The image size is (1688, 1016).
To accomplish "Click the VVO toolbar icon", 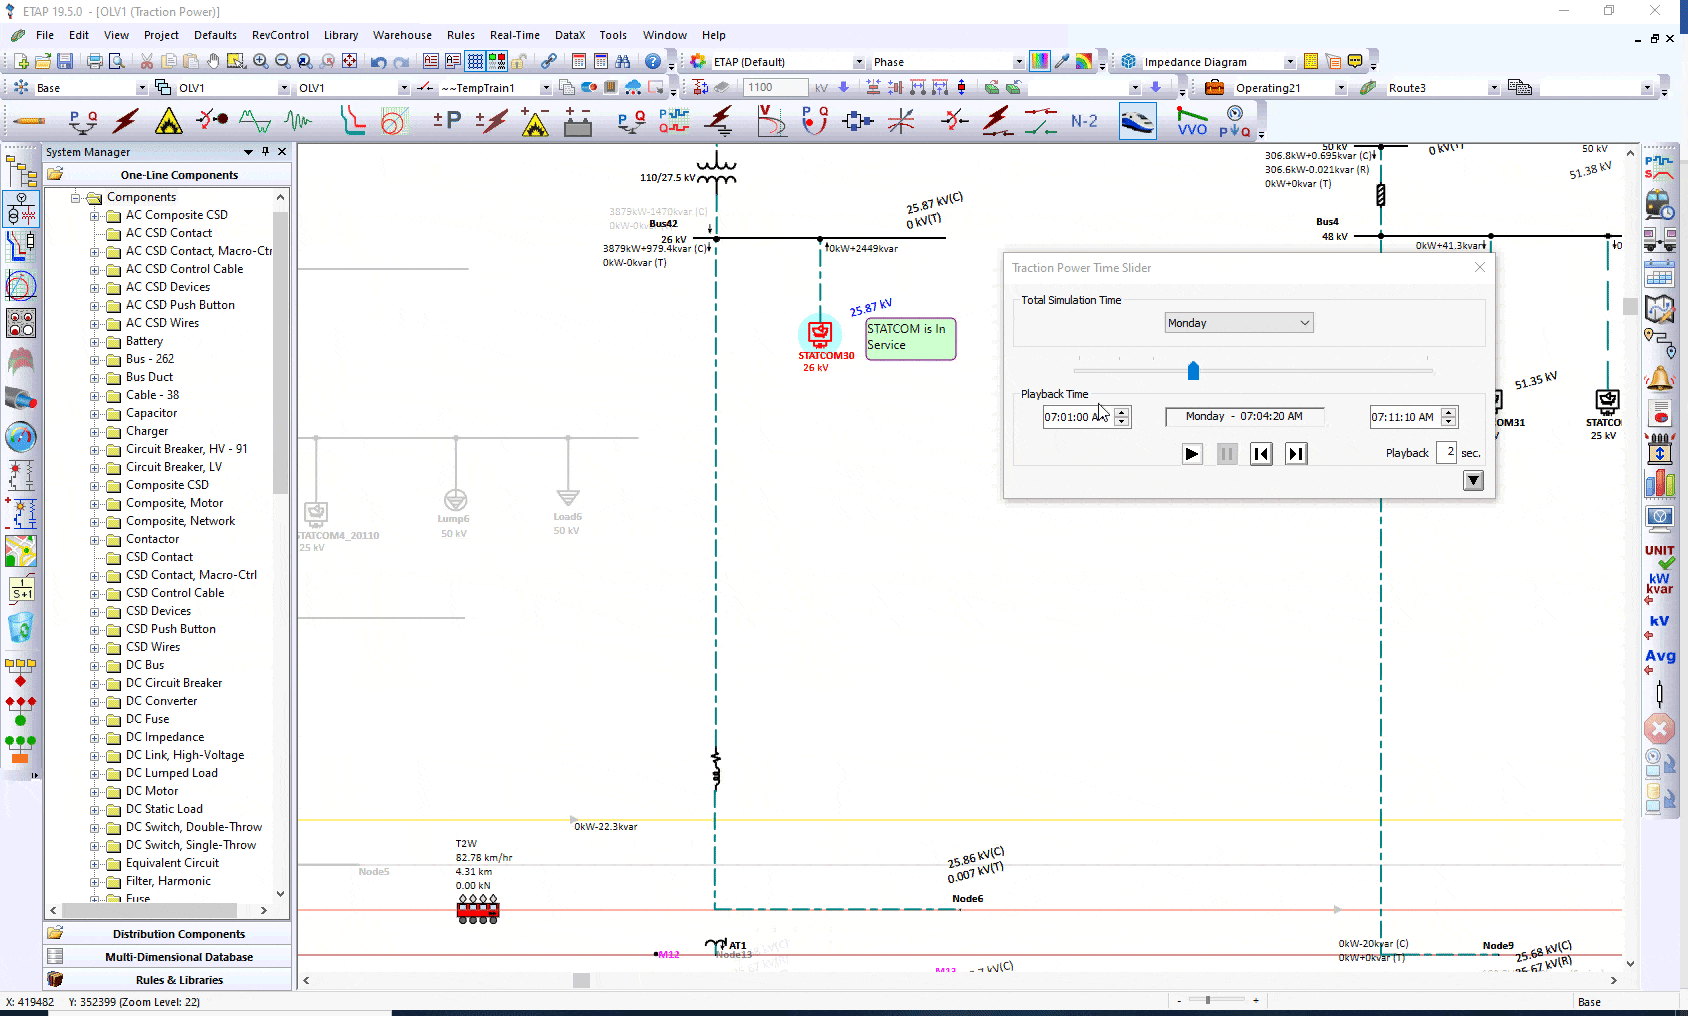I will point(1191,120).
